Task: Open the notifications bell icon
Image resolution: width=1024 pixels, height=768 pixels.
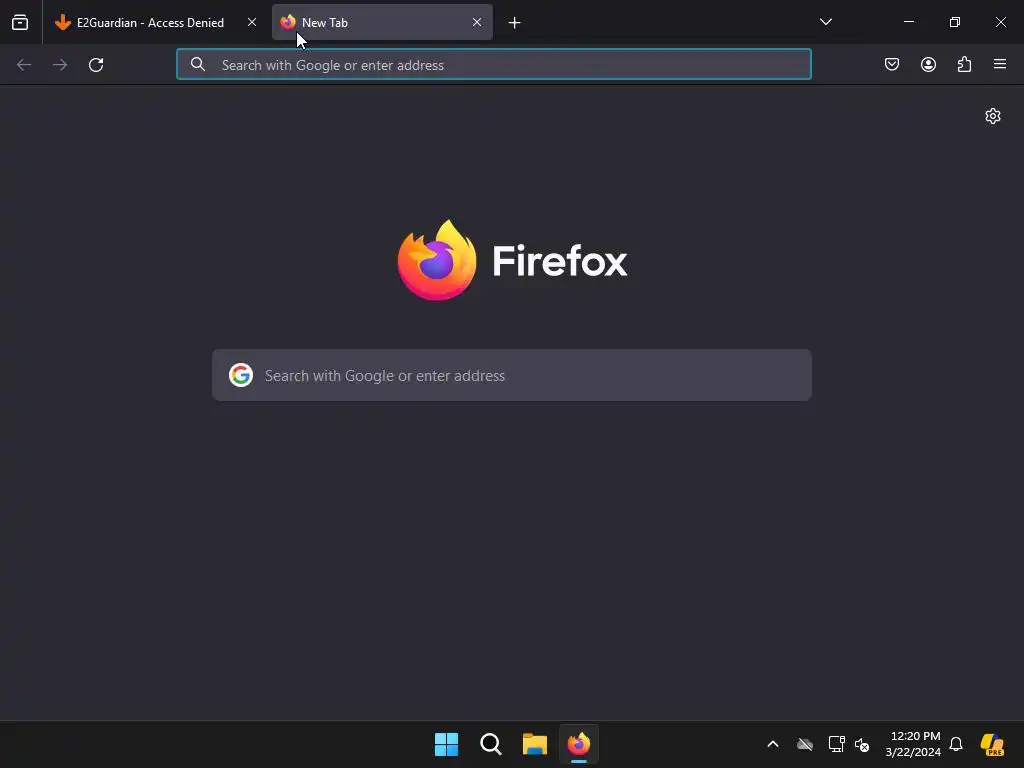Action: click(x=956, y=744)
